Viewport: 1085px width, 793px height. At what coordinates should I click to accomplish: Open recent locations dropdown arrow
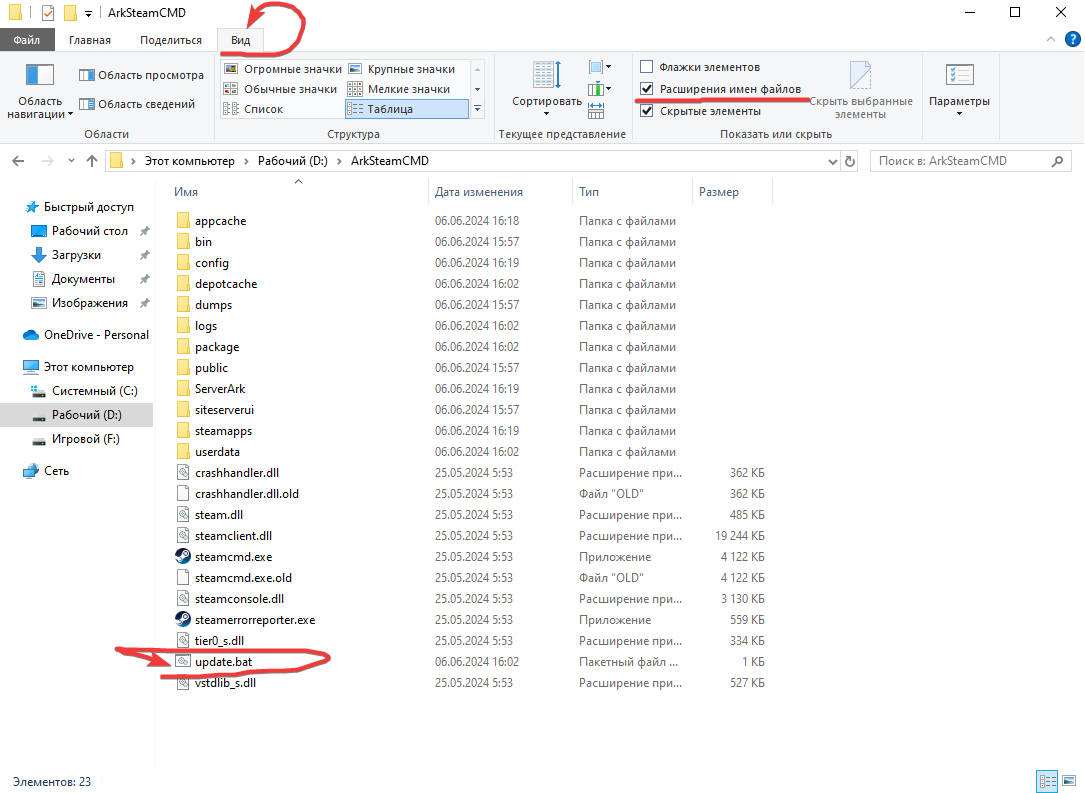pyautogui.click(x=71, y=161)
